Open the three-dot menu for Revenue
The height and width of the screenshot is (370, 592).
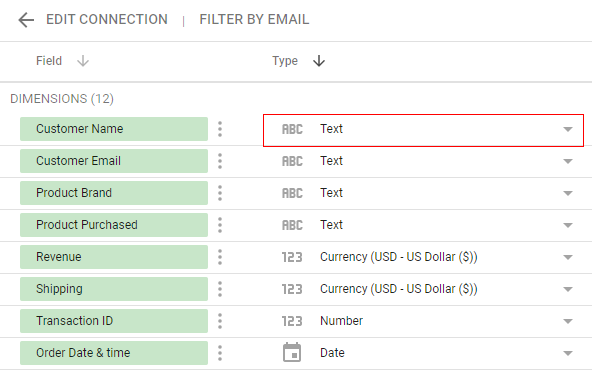click(220, 257)
